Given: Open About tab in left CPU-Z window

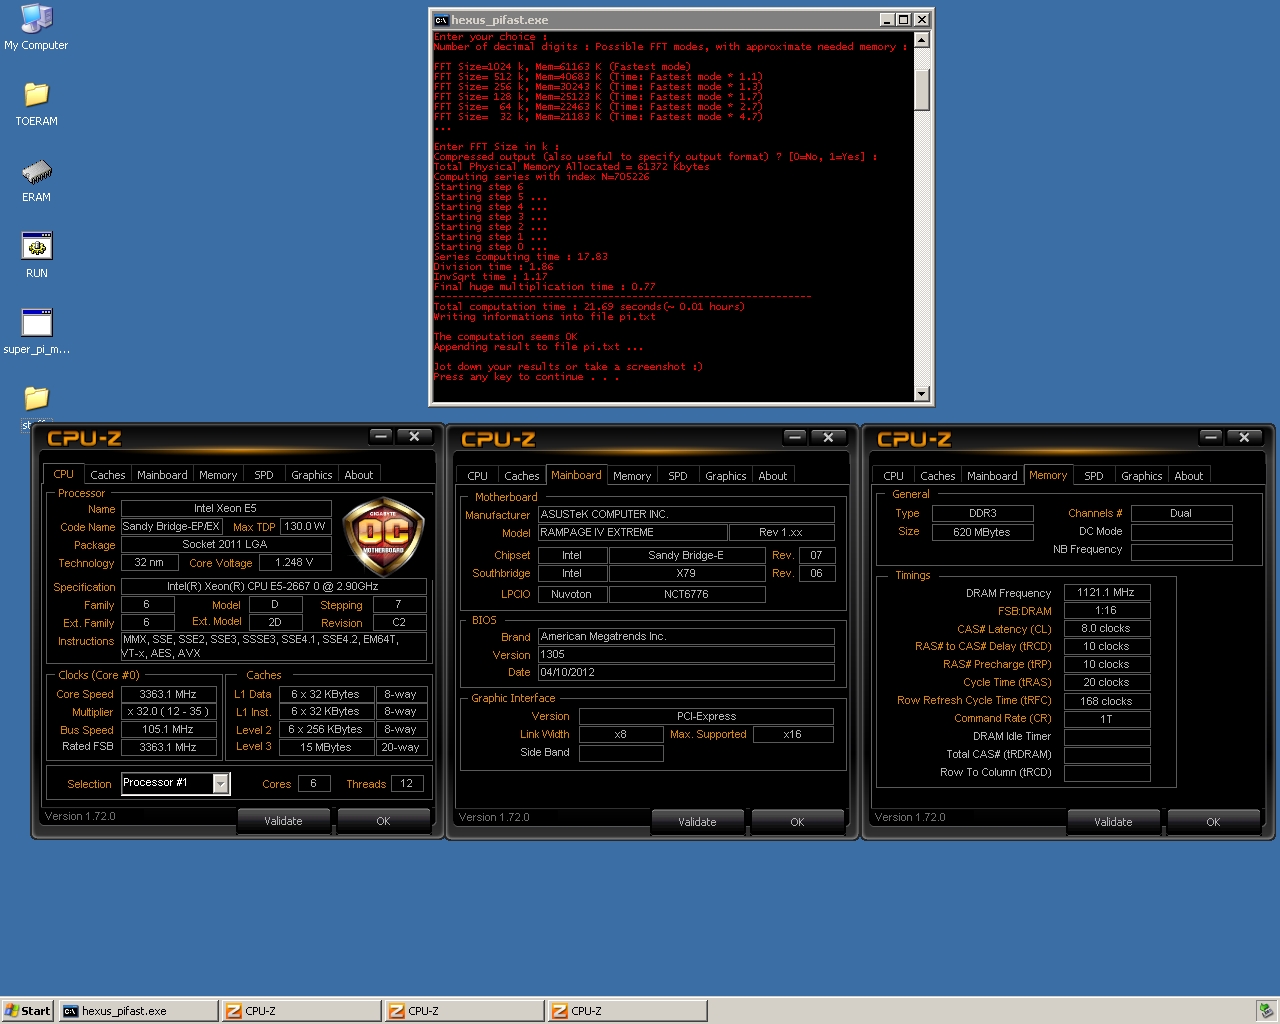Looking at the screenshot, I should tap(359, 475).
